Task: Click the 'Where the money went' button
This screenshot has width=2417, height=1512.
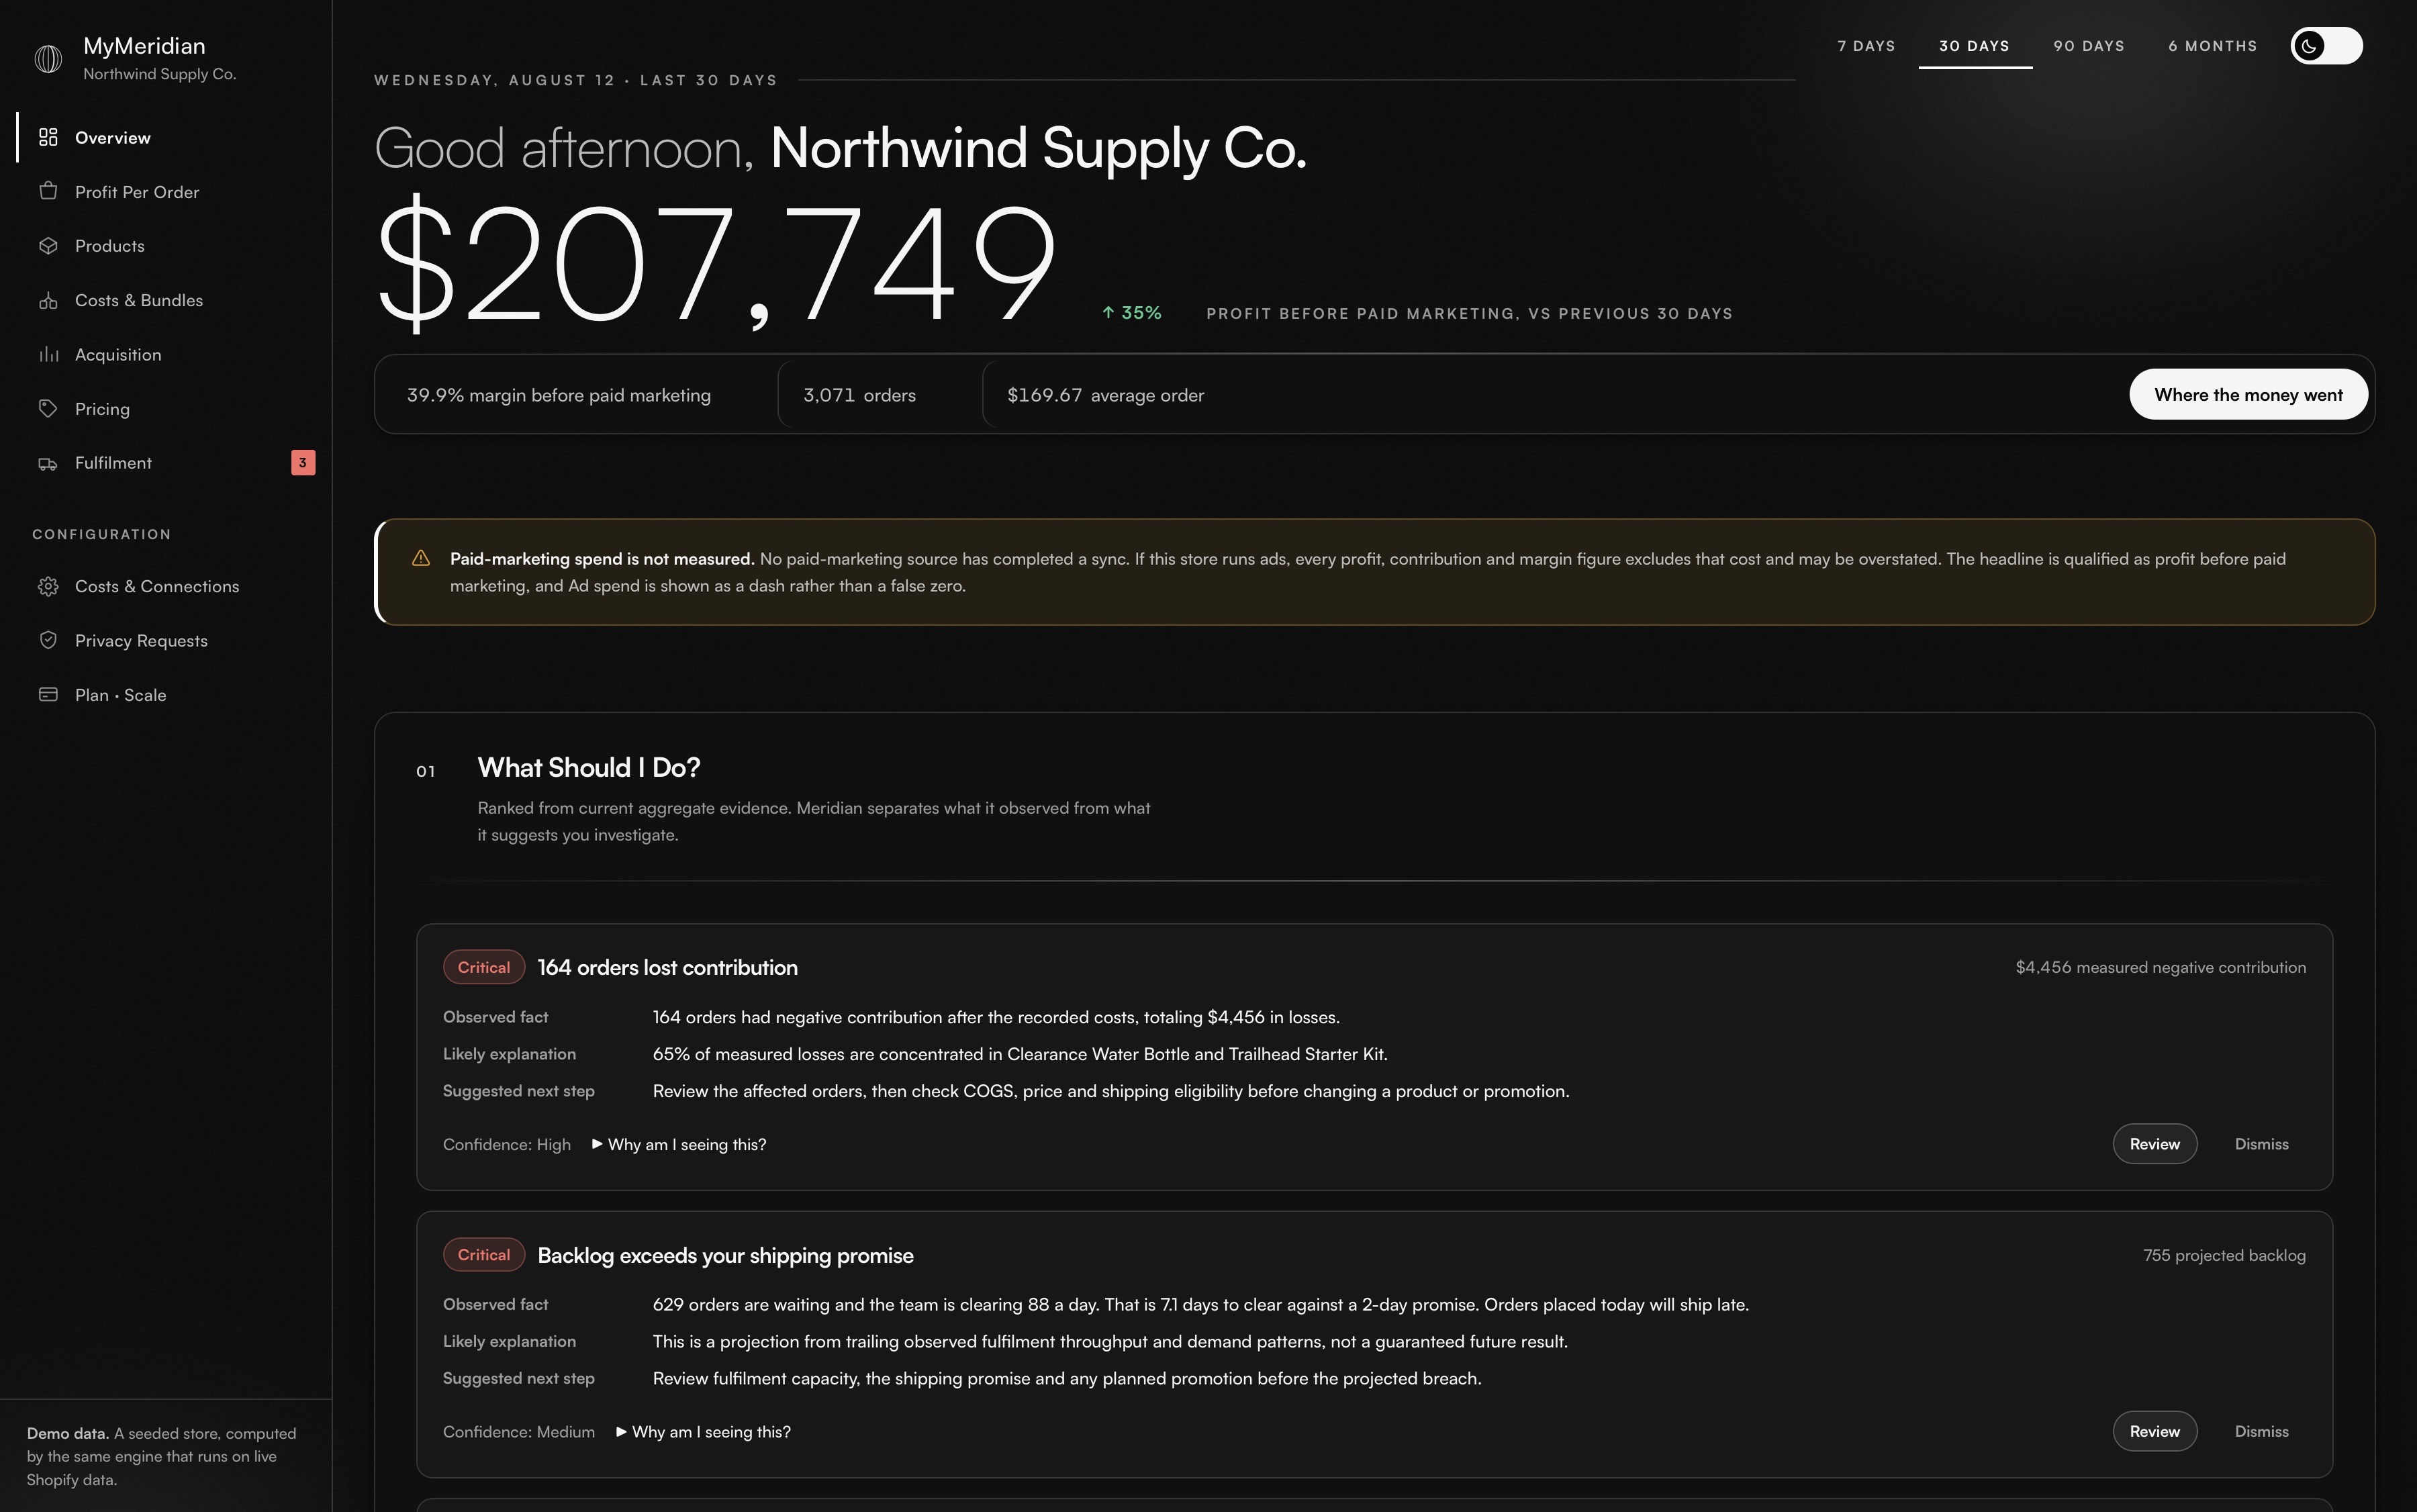Action: pyautogui.click(x=2248, y=394)
